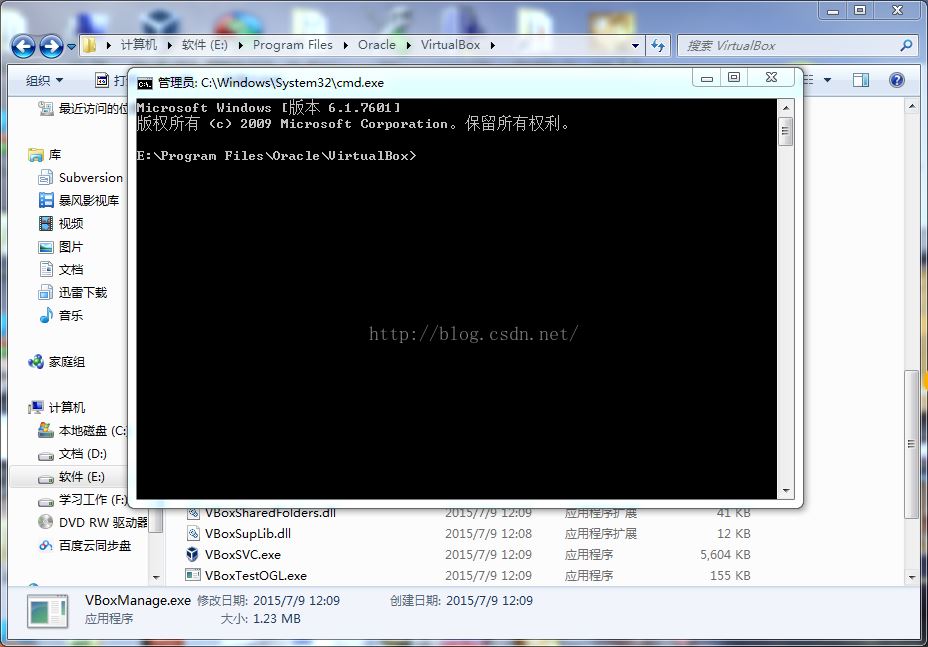Open 最近访问的位置 in the navigation pane
The image size is (928, 647).
pos(83,108)
